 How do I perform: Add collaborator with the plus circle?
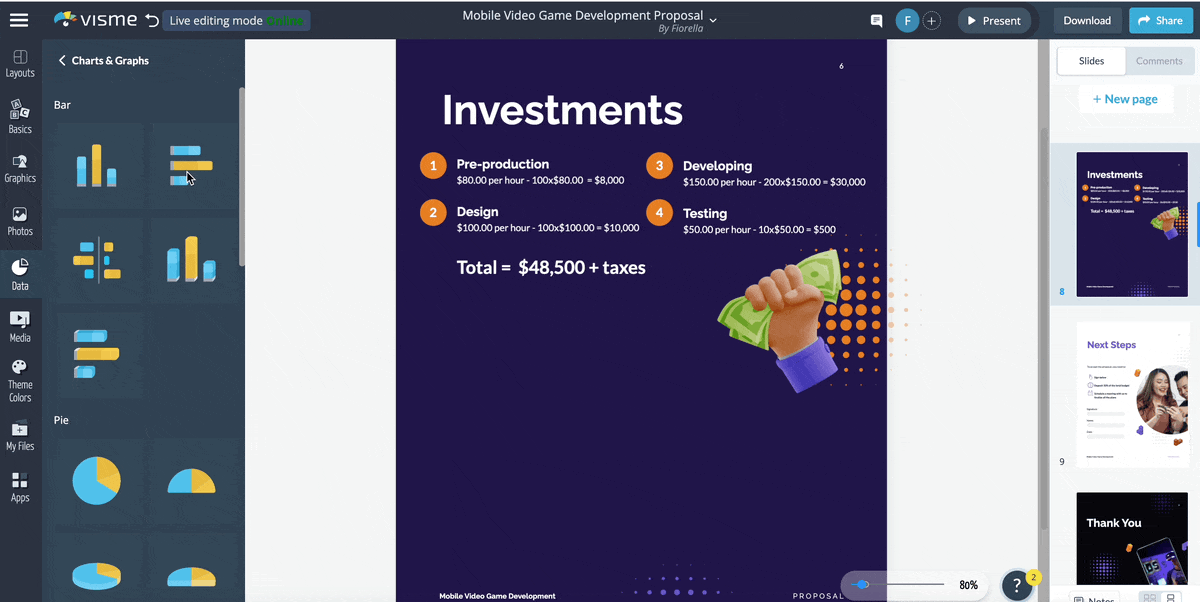click(x=931, y=21)
